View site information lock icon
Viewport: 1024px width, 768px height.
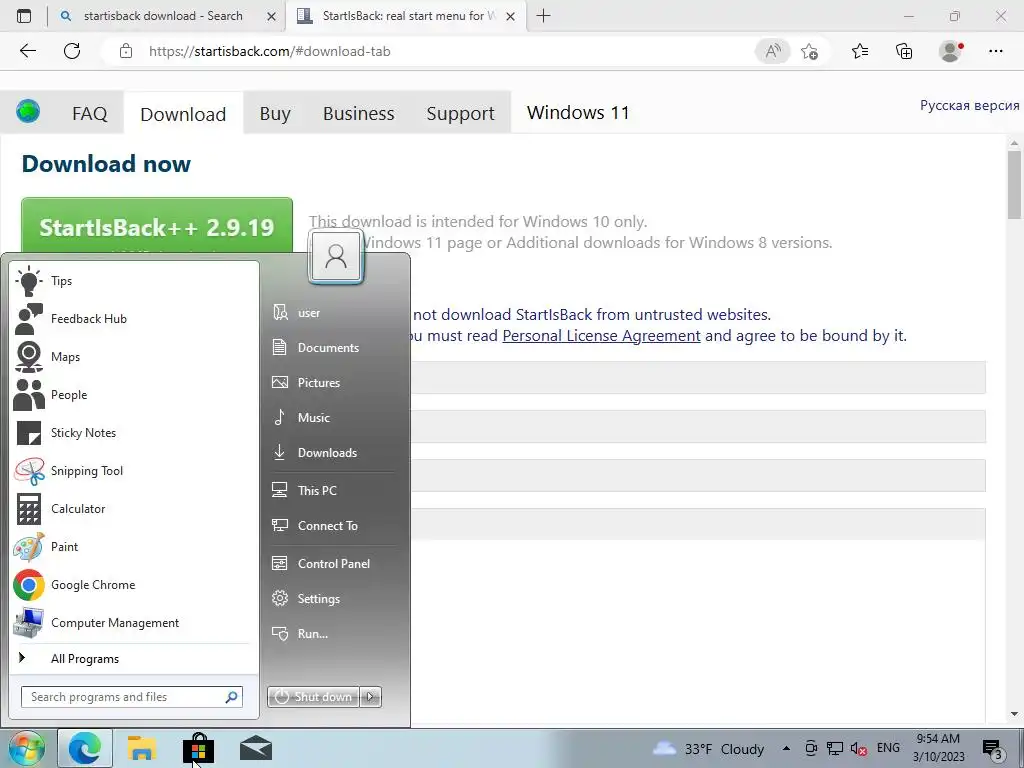pyautogui.click(x=126, y=52)
